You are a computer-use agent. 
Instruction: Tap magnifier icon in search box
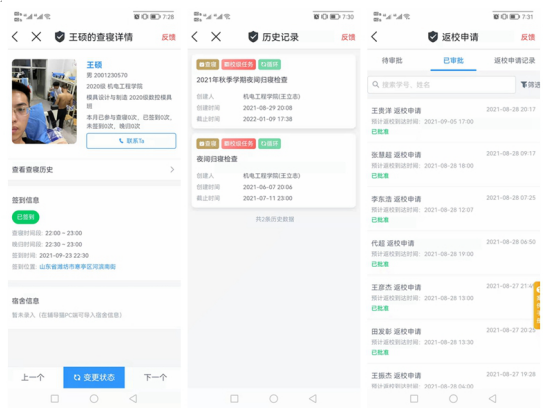coord(376,85)
